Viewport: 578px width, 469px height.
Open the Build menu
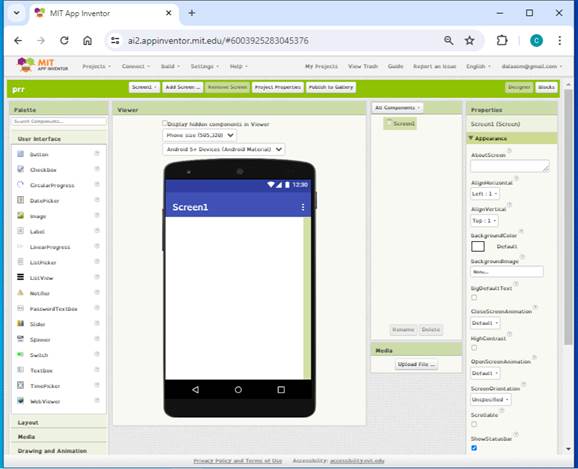pos(170,66)
